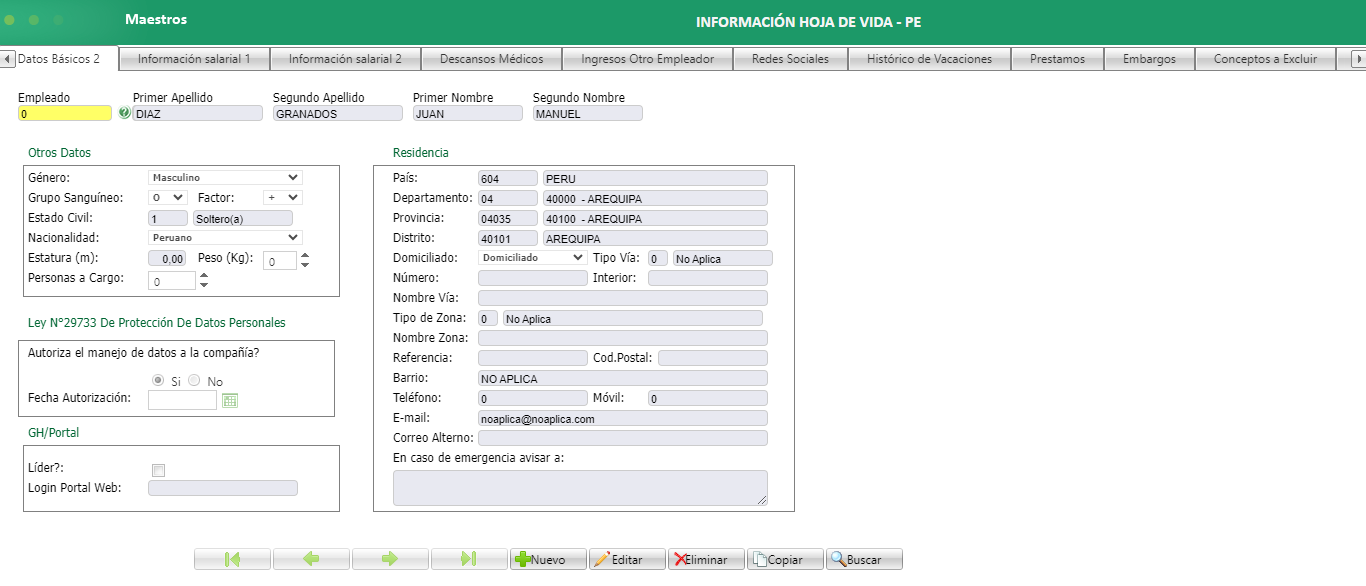Click the Copiar copy icon
This screenshot has width=1366, height=586.
point(763,558)
